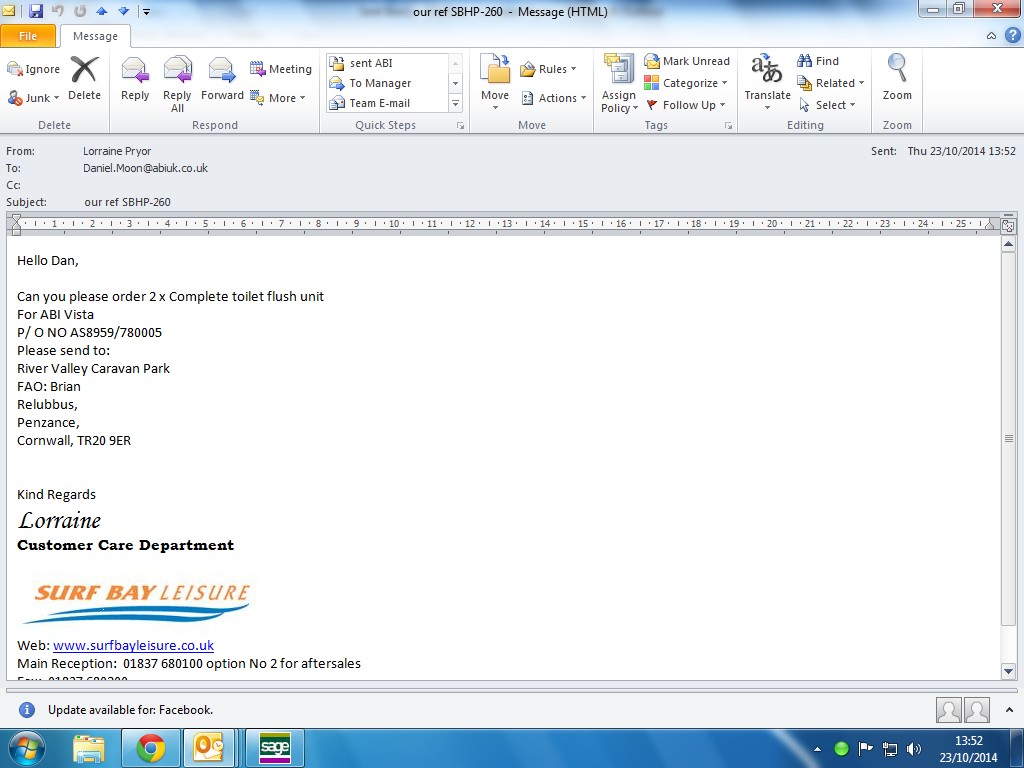Viewport: 1024px width, 768px height.
Task: Open Sage from the taskbar
Action: click(274, 749)
